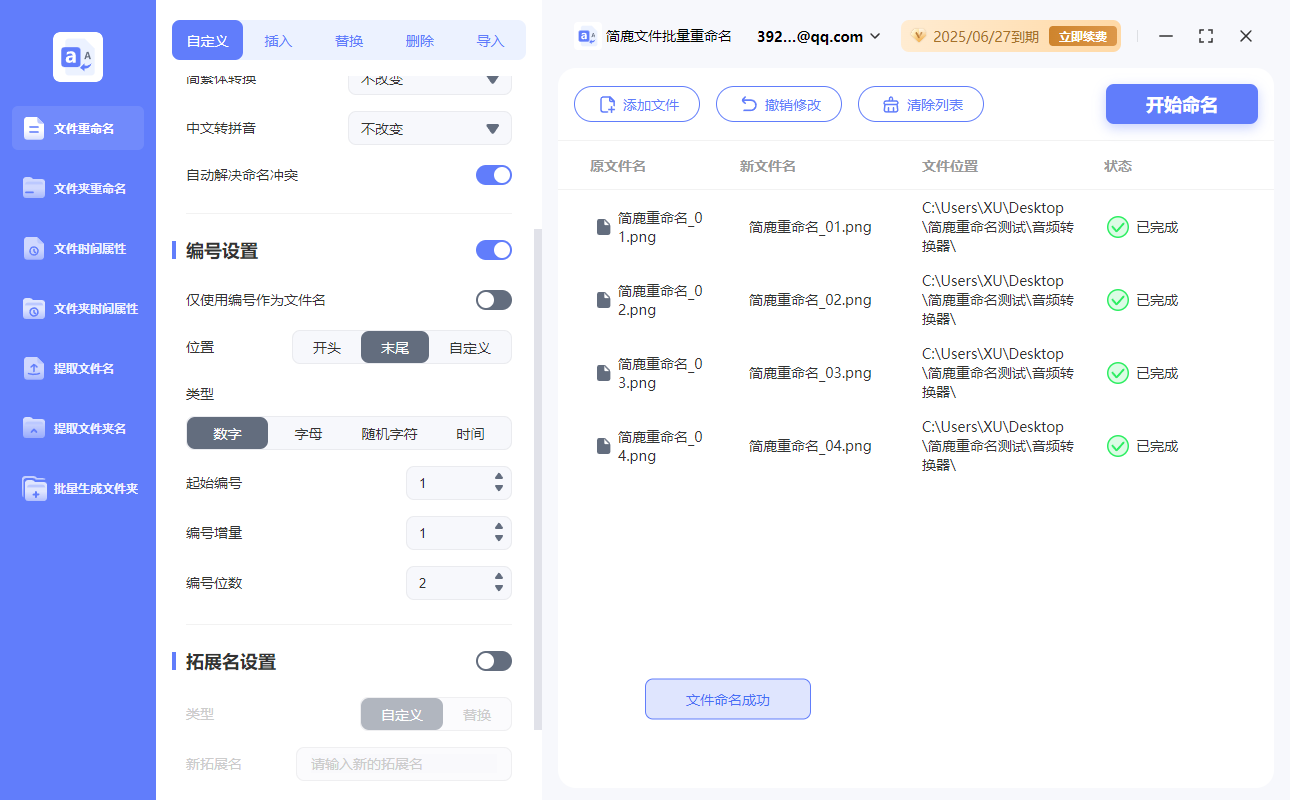Image resolution: width=1290 pixels, height=800 pixels.
Task: Open the 提取文件夹名 tool
Action: [x=77, y=428]
